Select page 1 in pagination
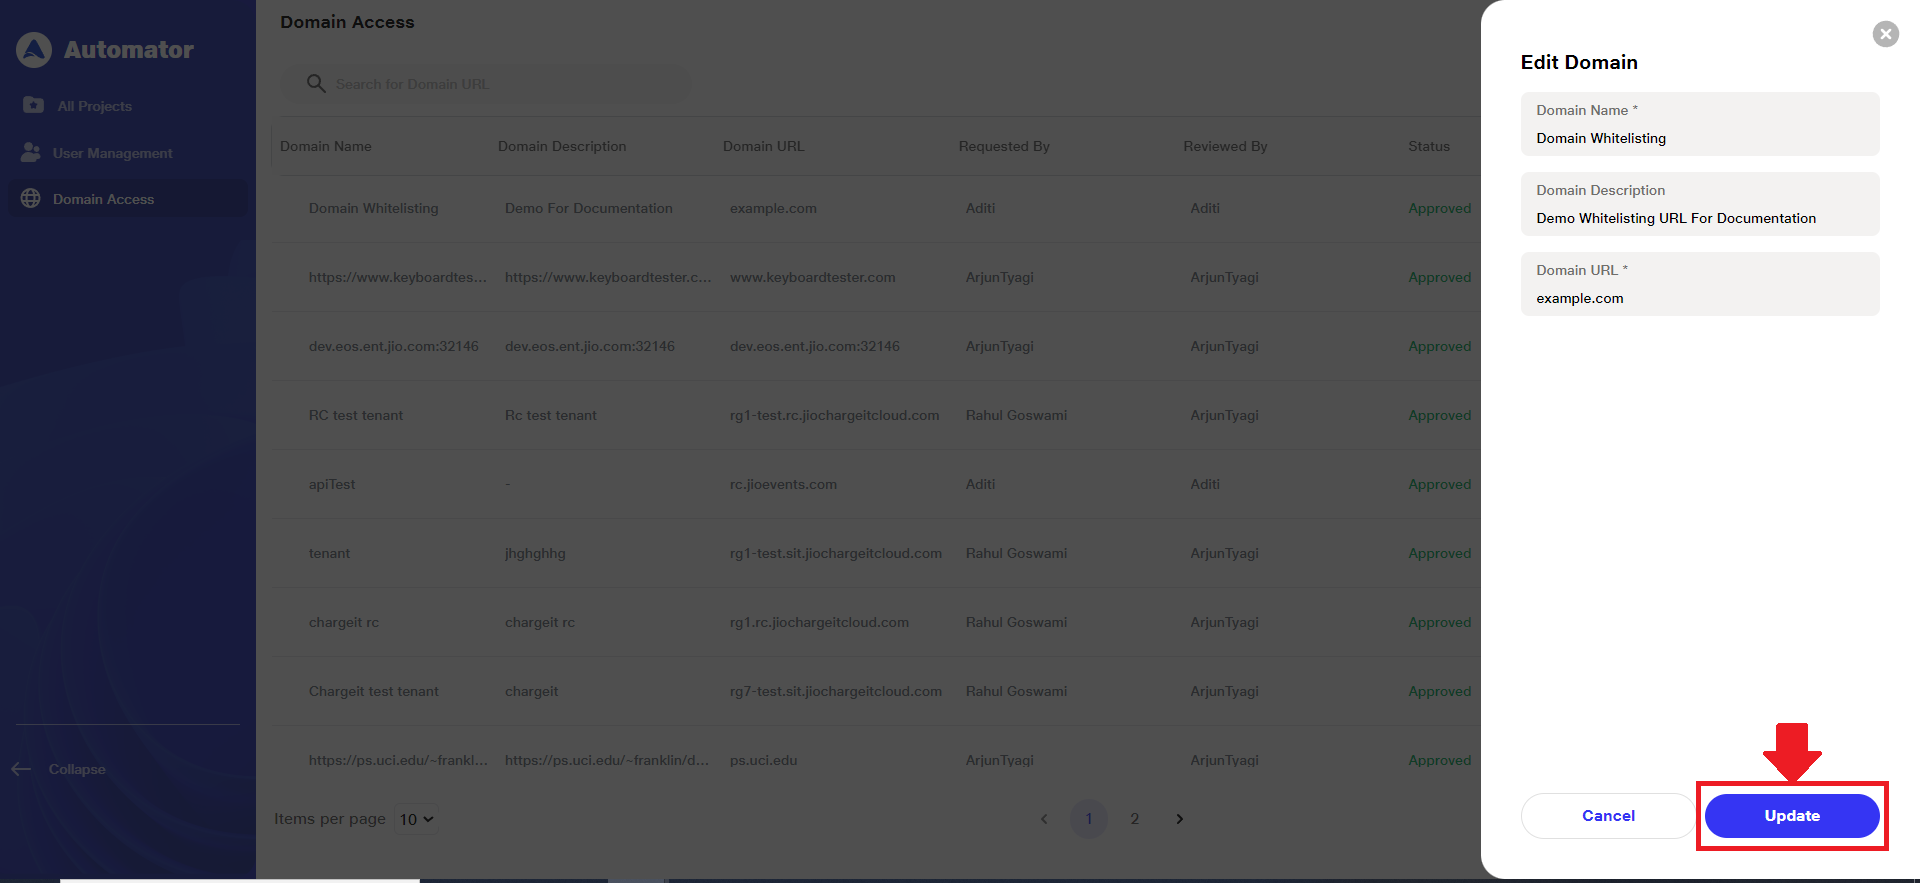Viewport: 1920px width, 883px height. (x=1089, y=819)
